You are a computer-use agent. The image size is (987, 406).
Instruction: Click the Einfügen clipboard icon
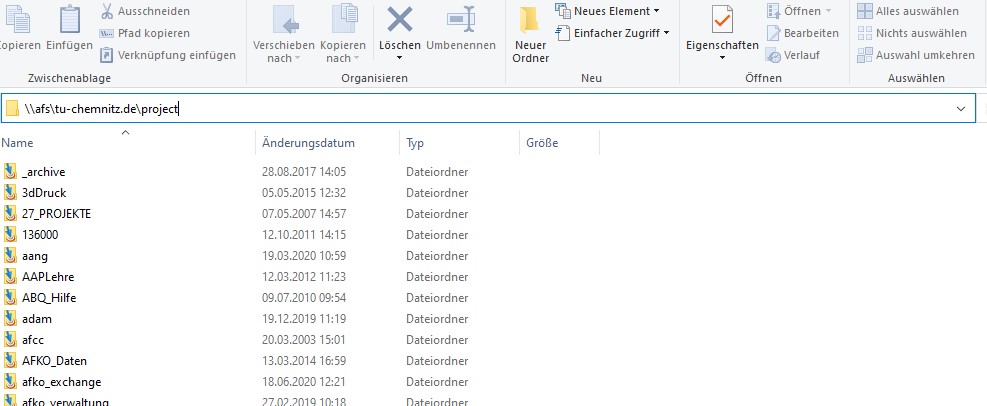70,19
